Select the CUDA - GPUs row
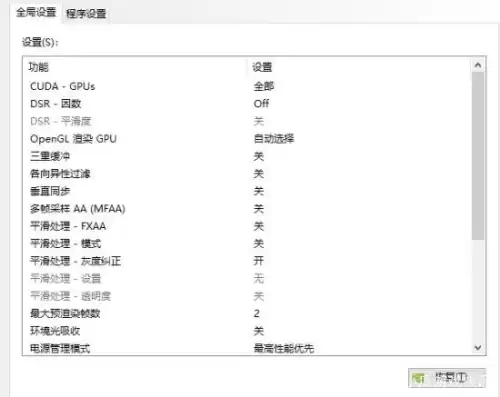 point(247,86)
